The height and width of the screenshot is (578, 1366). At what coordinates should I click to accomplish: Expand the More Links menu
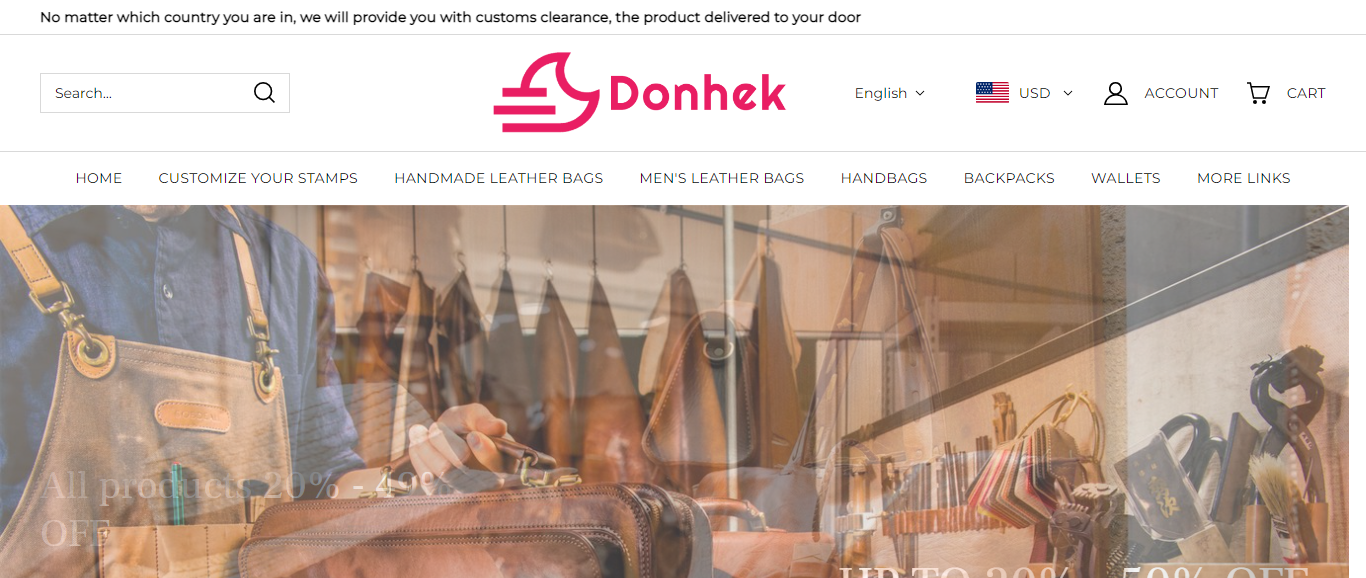(x=1244, y=178)
